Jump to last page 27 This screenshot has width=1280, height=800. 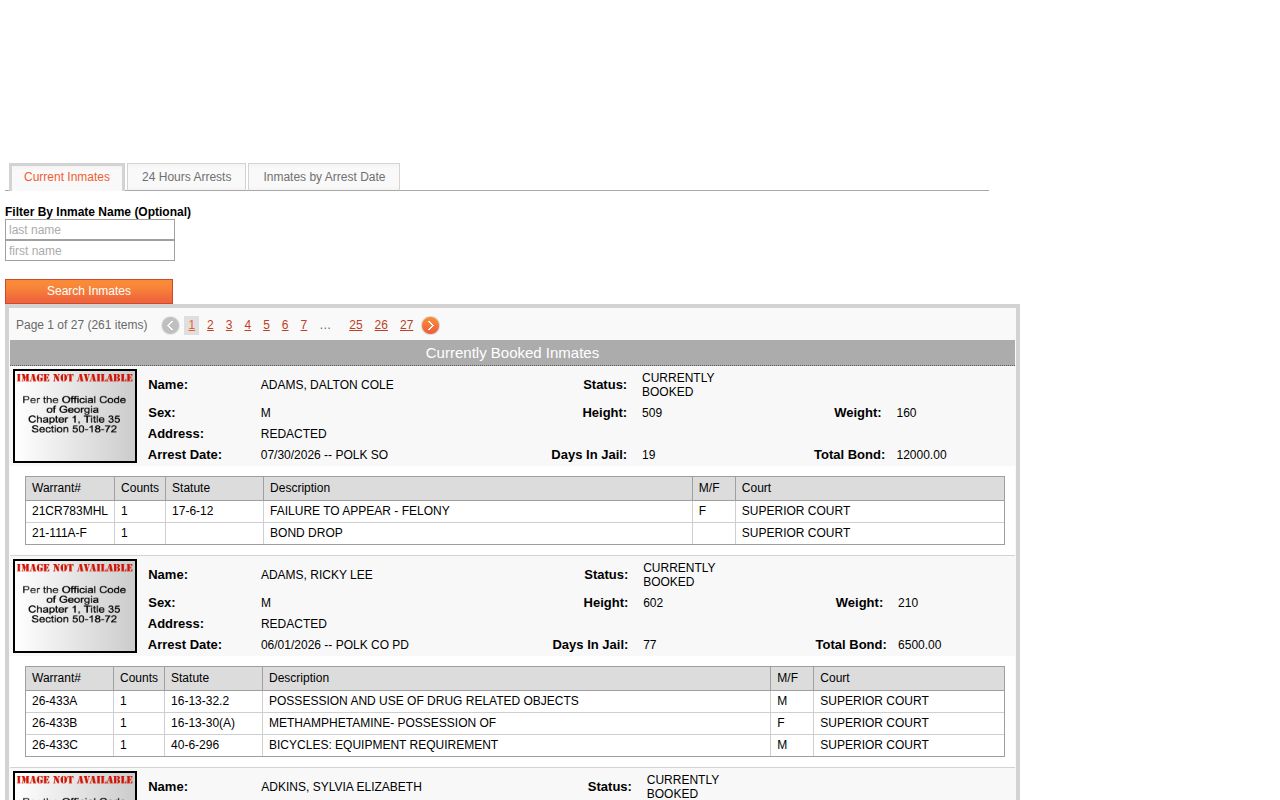(x=406, y=325)
